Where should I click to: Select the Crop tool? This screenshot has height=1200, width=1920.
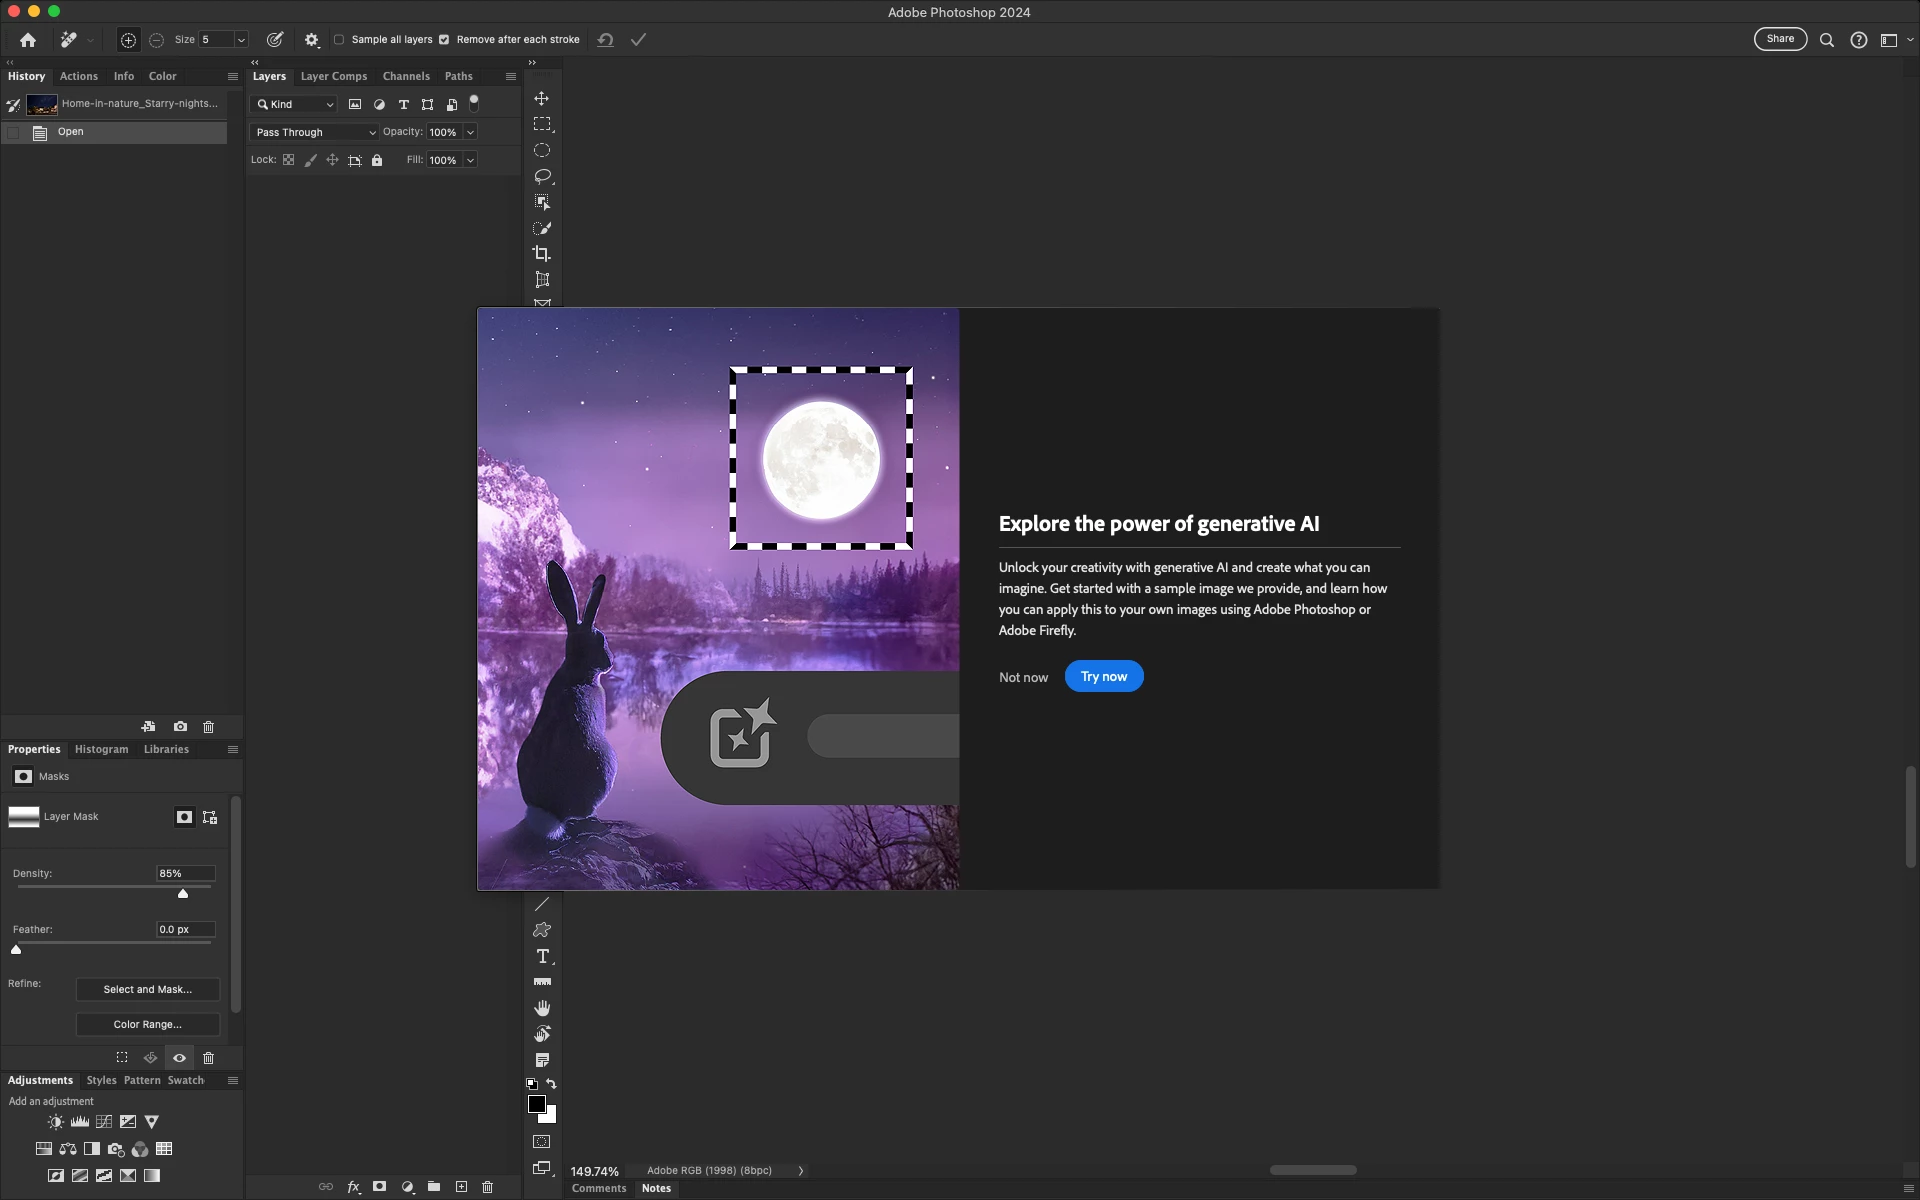[542, 254]
